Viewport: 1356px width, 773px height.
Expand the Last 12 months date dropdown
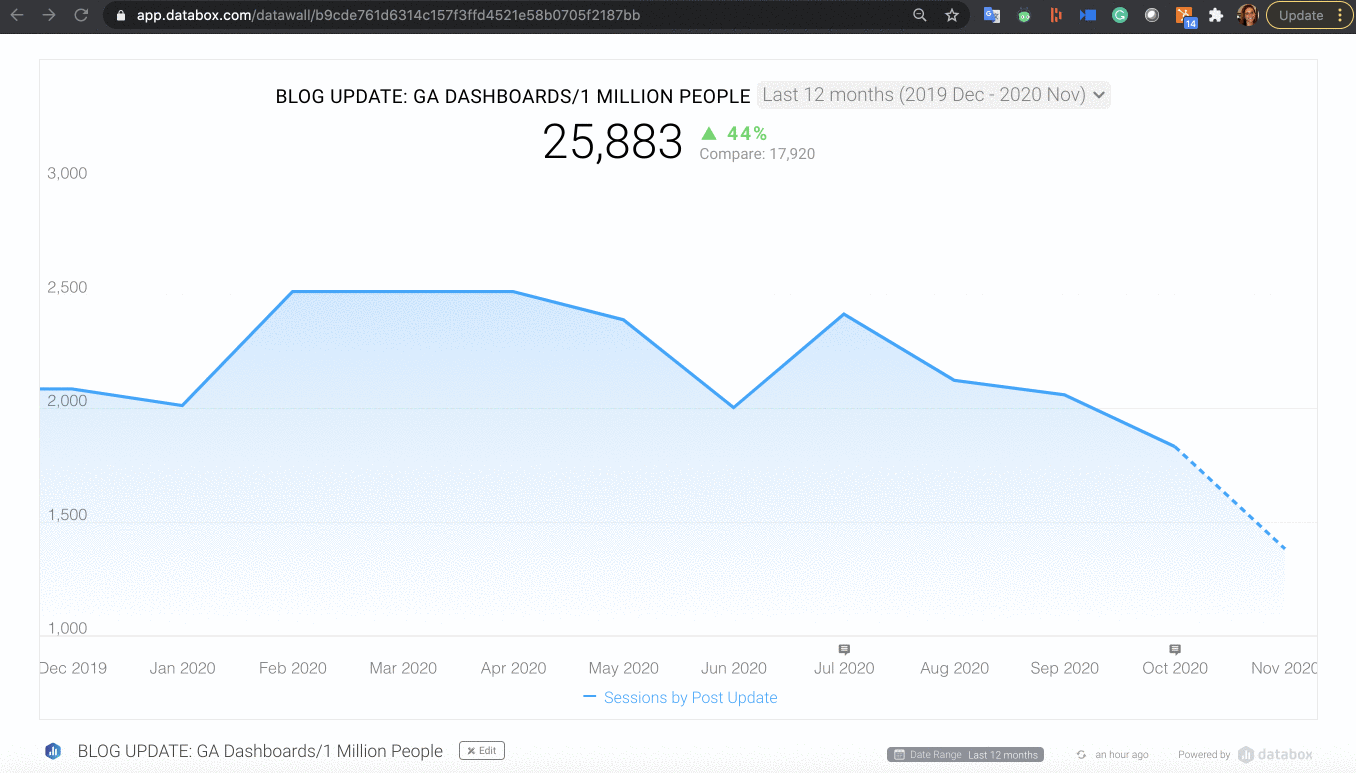point(933,95)
